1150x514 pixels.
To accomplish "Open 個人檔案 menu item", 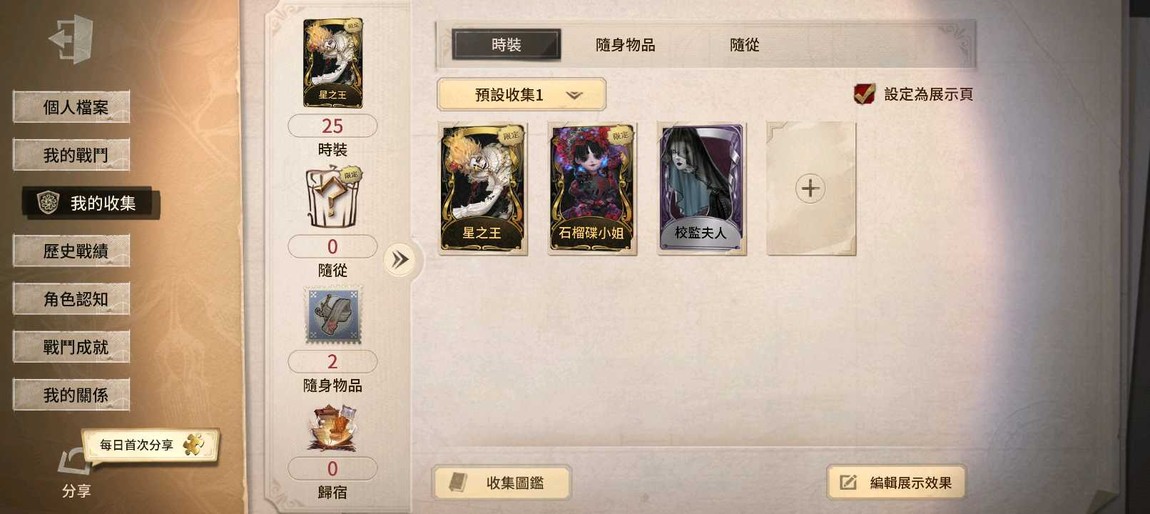I will (x=71, y=107).
